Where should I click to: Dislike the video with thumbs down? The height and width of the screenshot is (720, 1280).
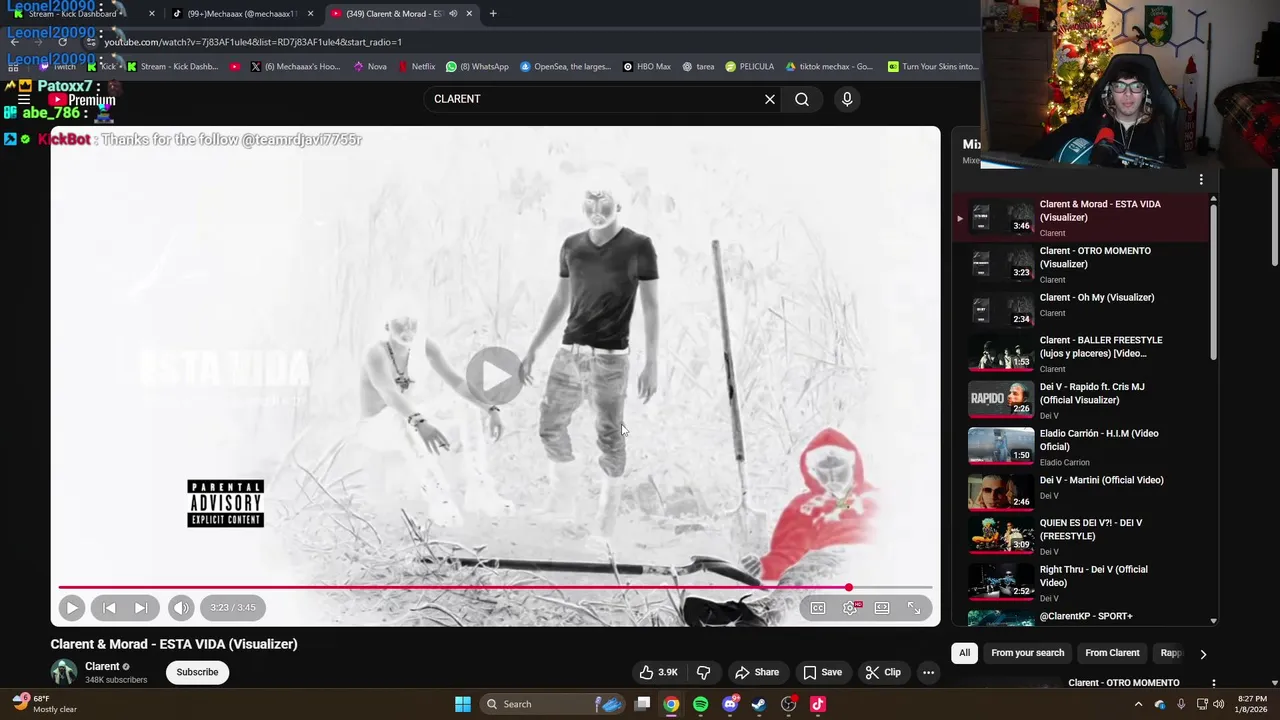704,672
